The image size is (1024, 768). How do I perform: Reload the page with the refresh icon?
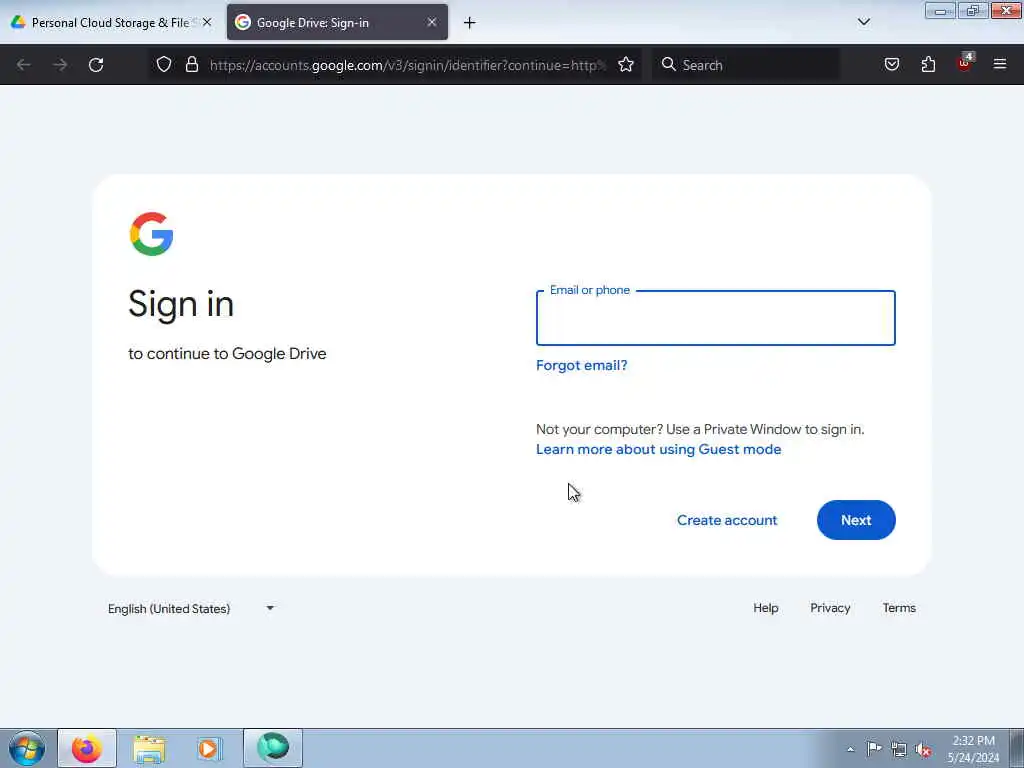[96, 65]
